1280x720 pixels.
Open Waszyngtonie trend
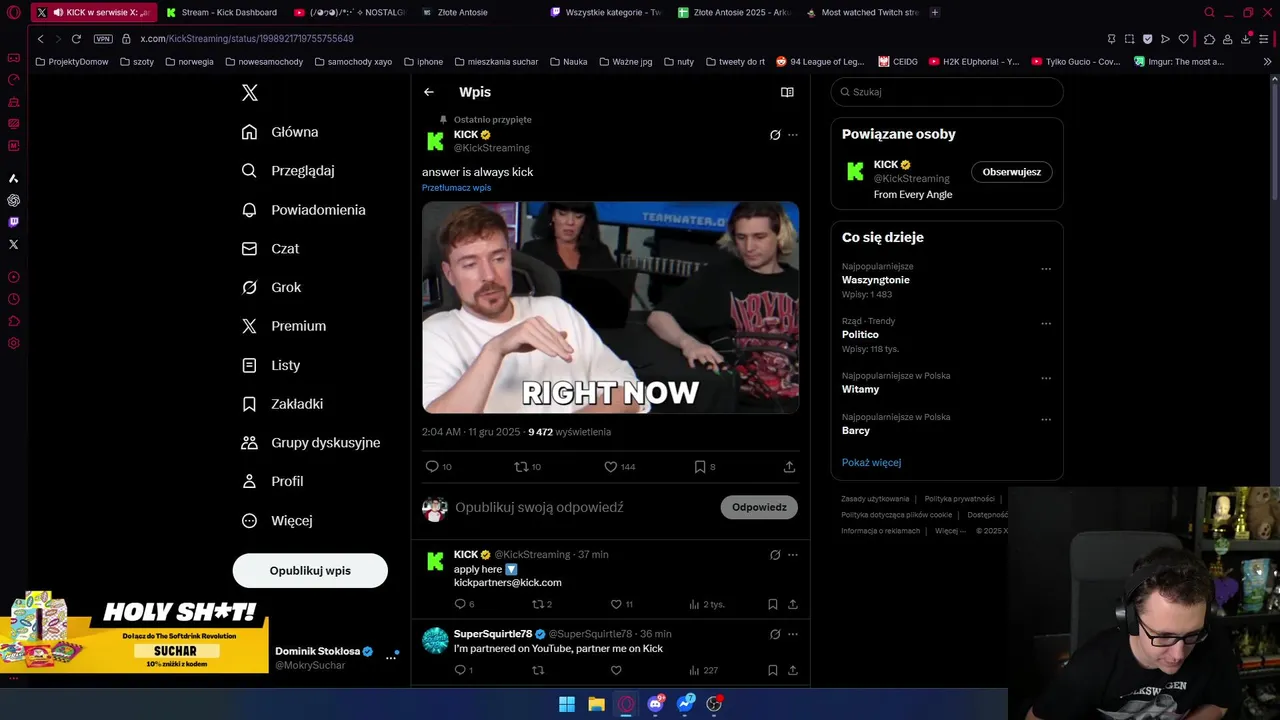click(876, 280)
